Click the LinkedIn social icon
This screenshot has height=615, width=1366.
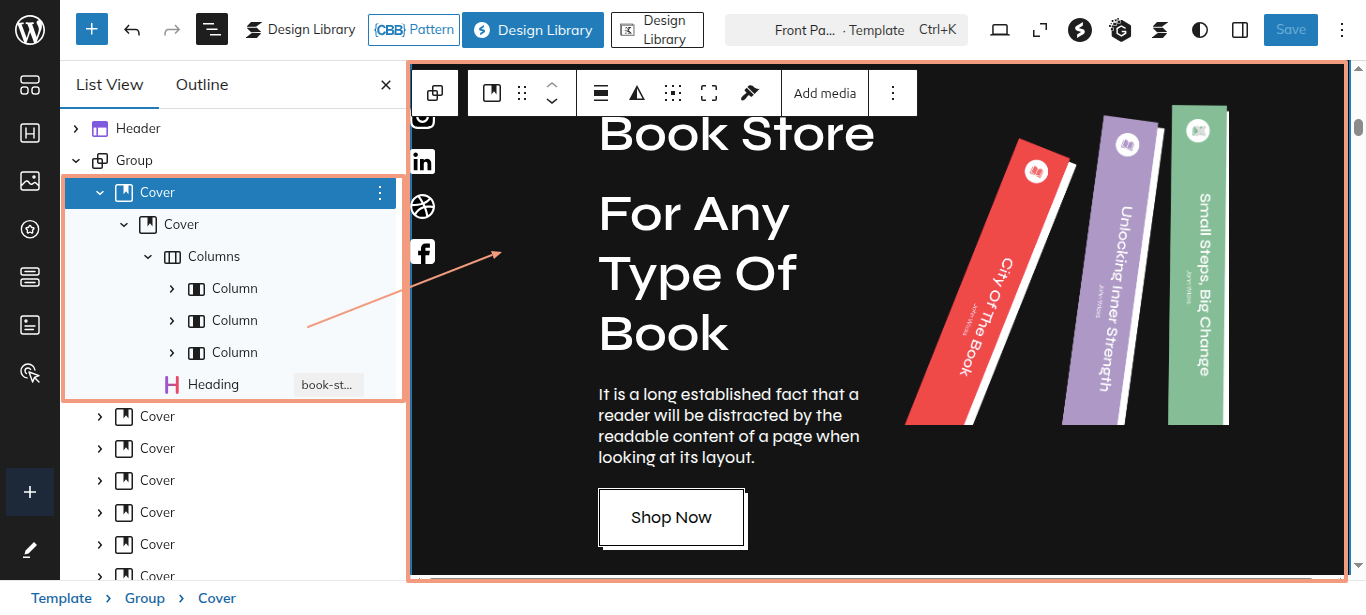[423, 162]
